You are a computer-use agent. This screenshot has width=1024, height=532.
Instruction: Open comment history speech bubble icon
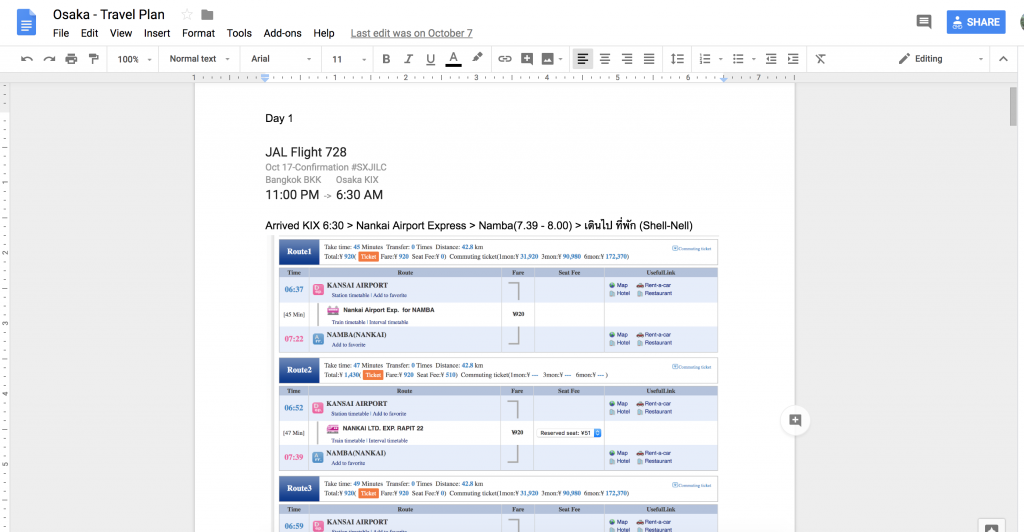(x=923, y=22)
